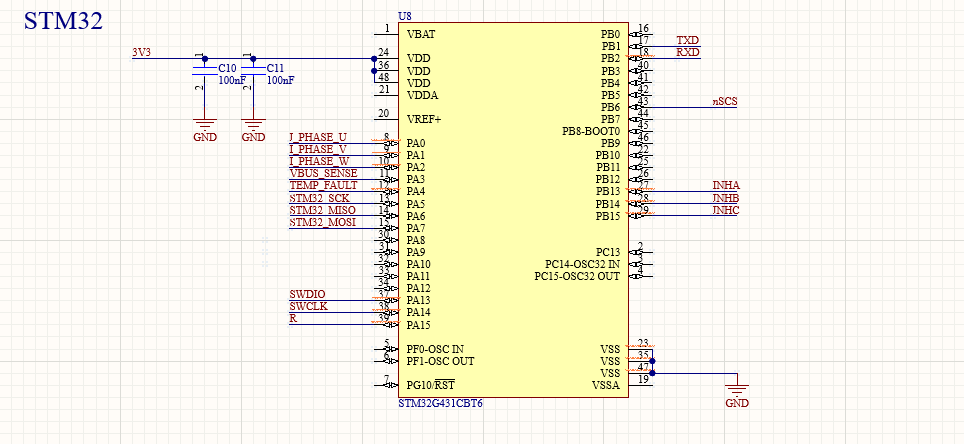Viewport: 964px width, 444px height.
Task: Select the PB8-BOOT0 pin name
Action: (x=591, y=131)
